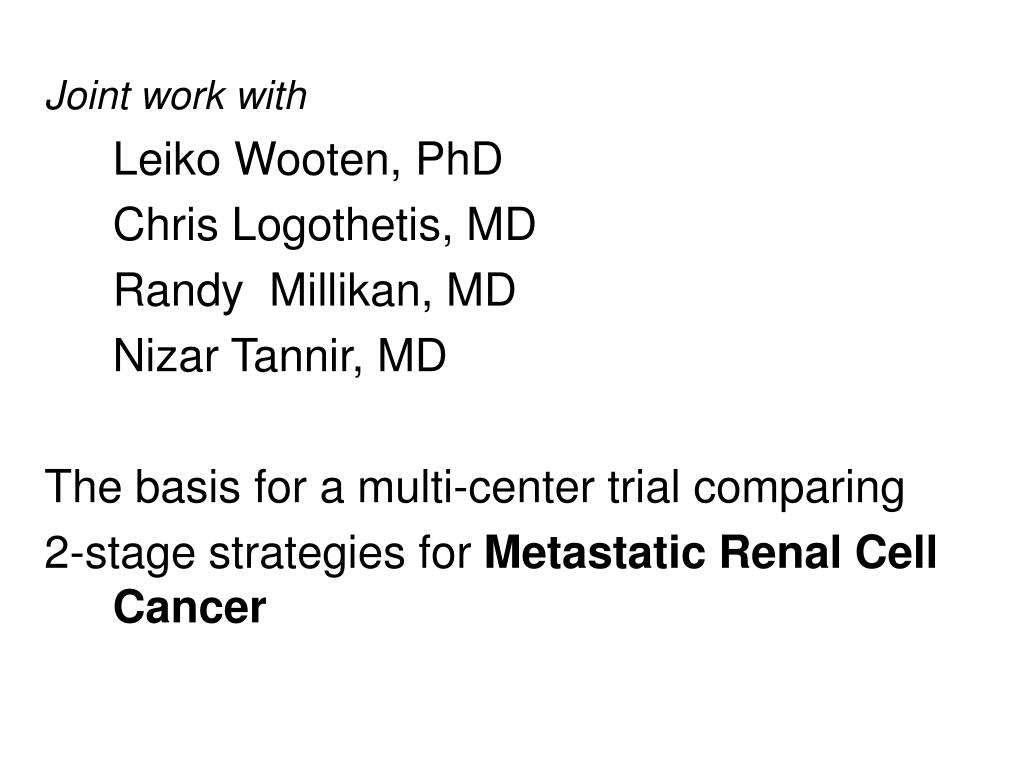Screen dimensions: 1024x768
Task: Click 'PhD' after Leiko Wooten
Action: tap(458, 159)
